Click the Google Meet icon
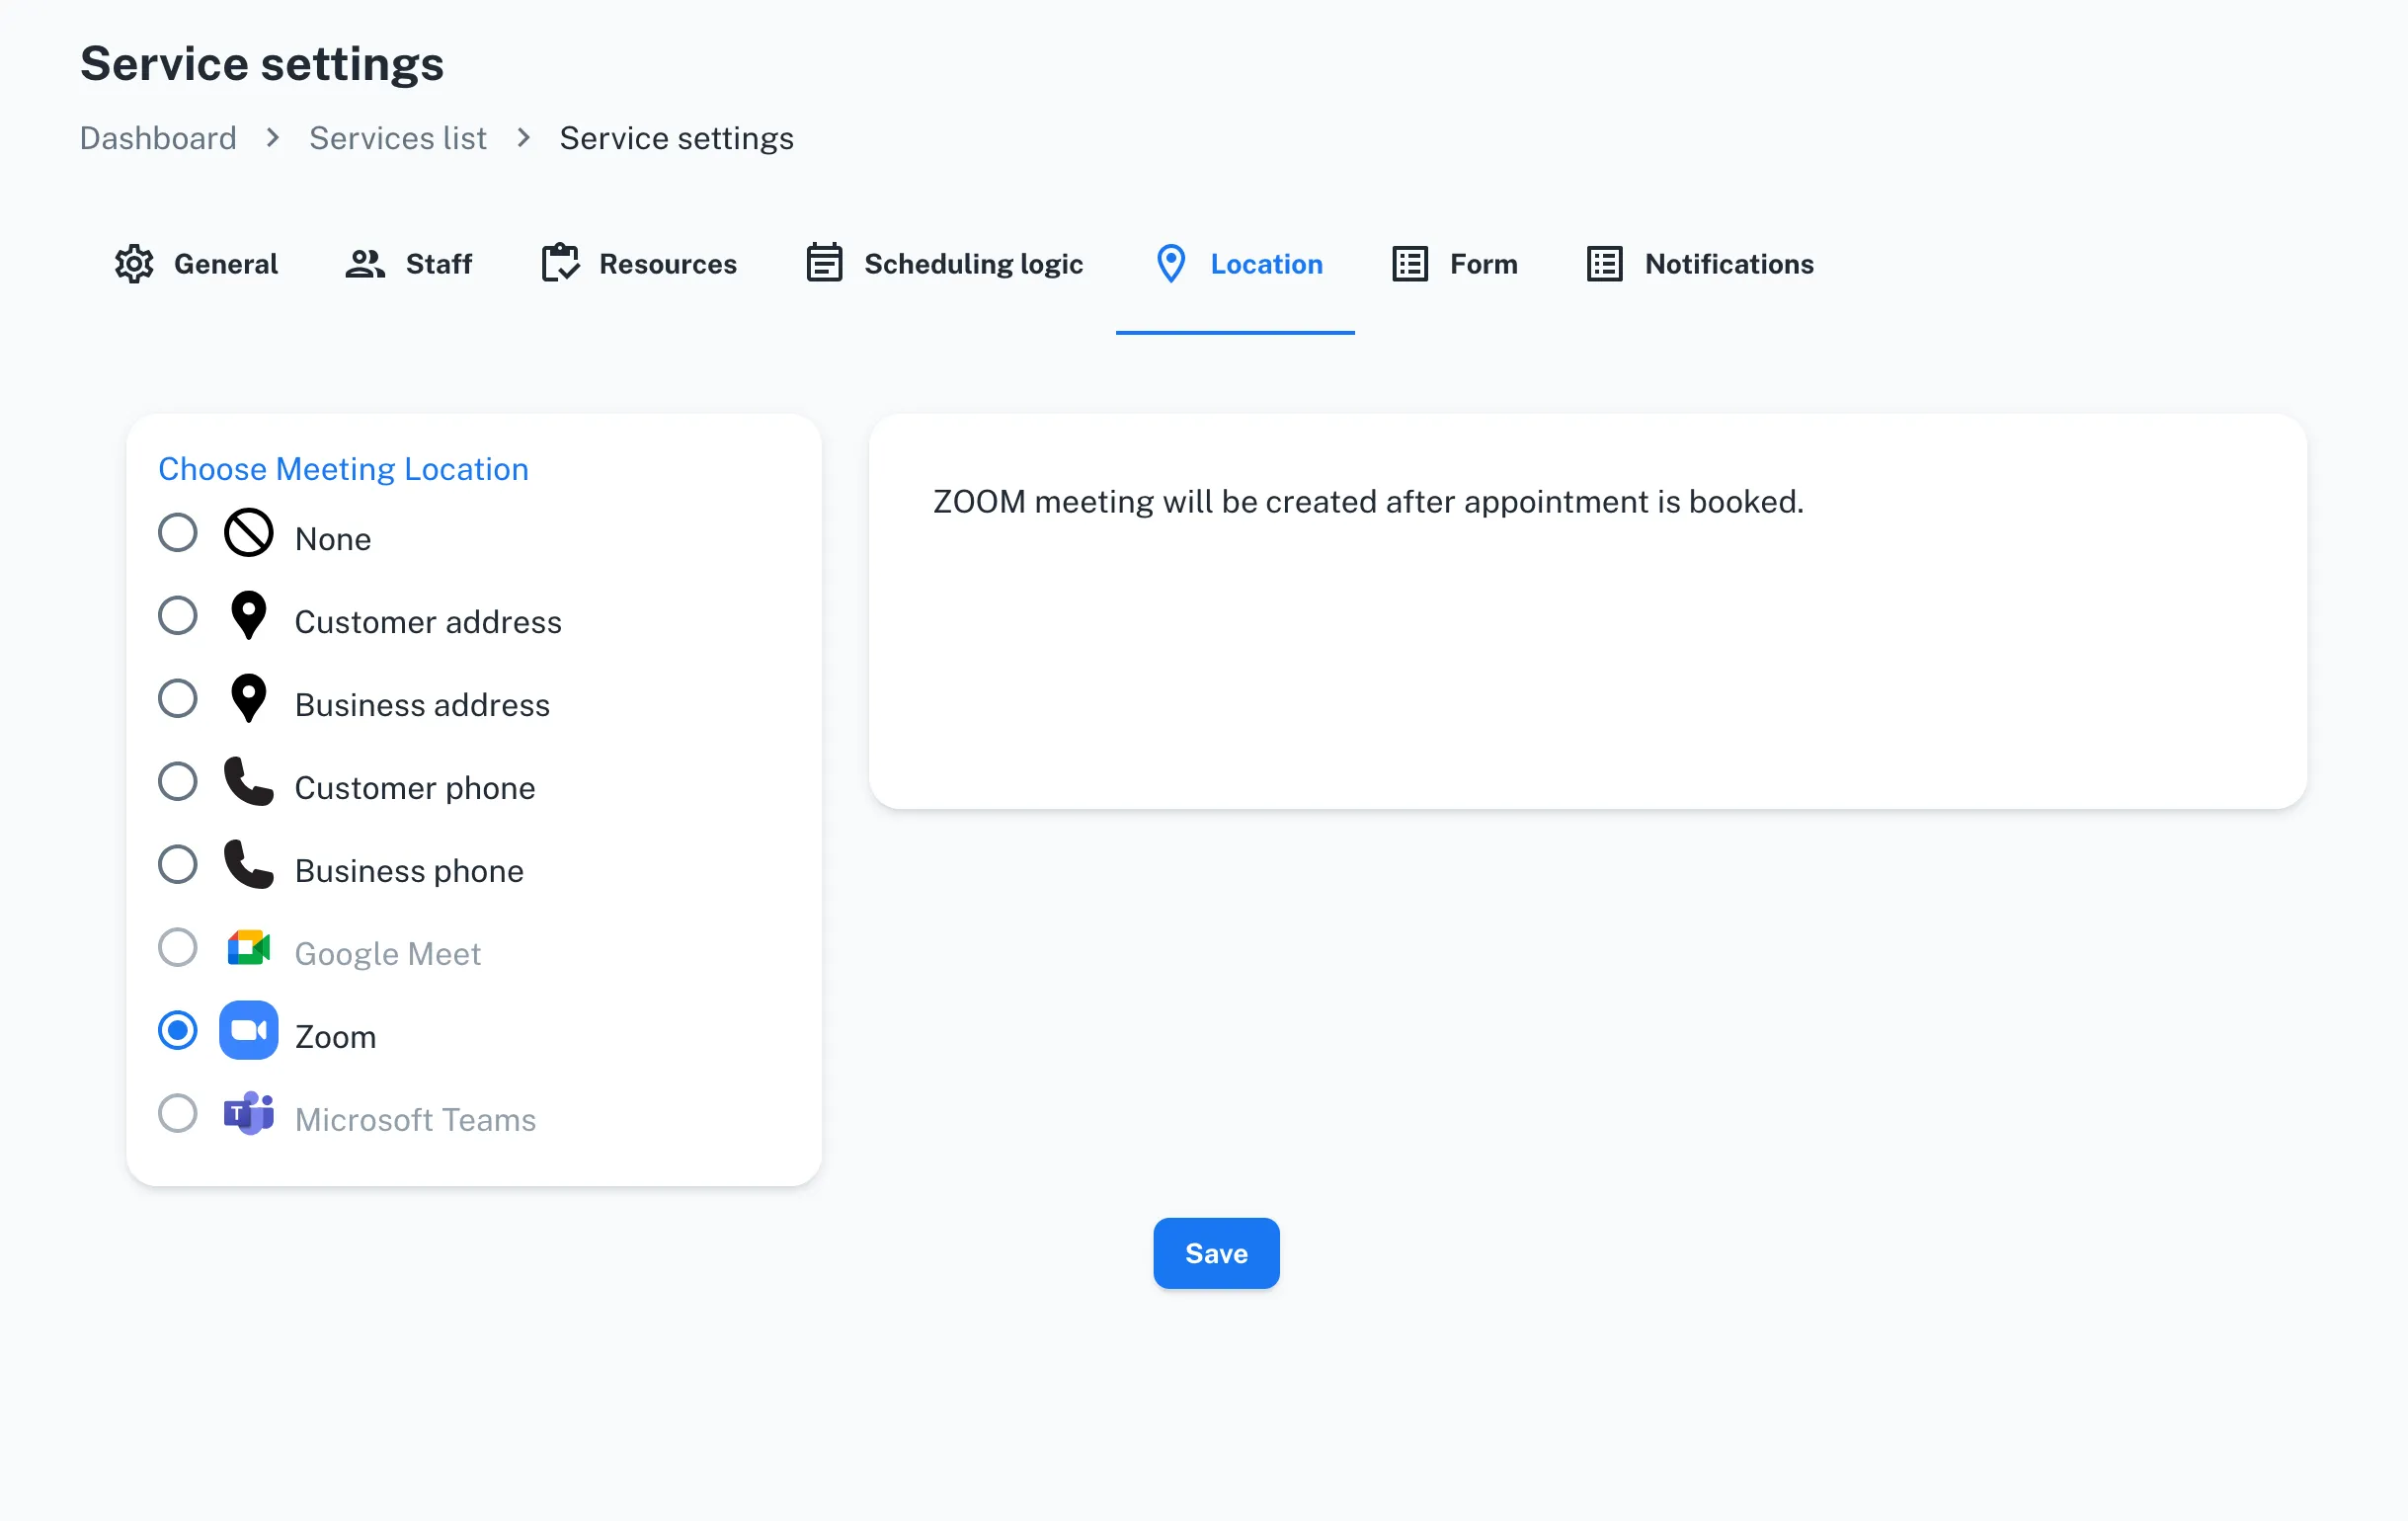 click(x=248, y=948)
